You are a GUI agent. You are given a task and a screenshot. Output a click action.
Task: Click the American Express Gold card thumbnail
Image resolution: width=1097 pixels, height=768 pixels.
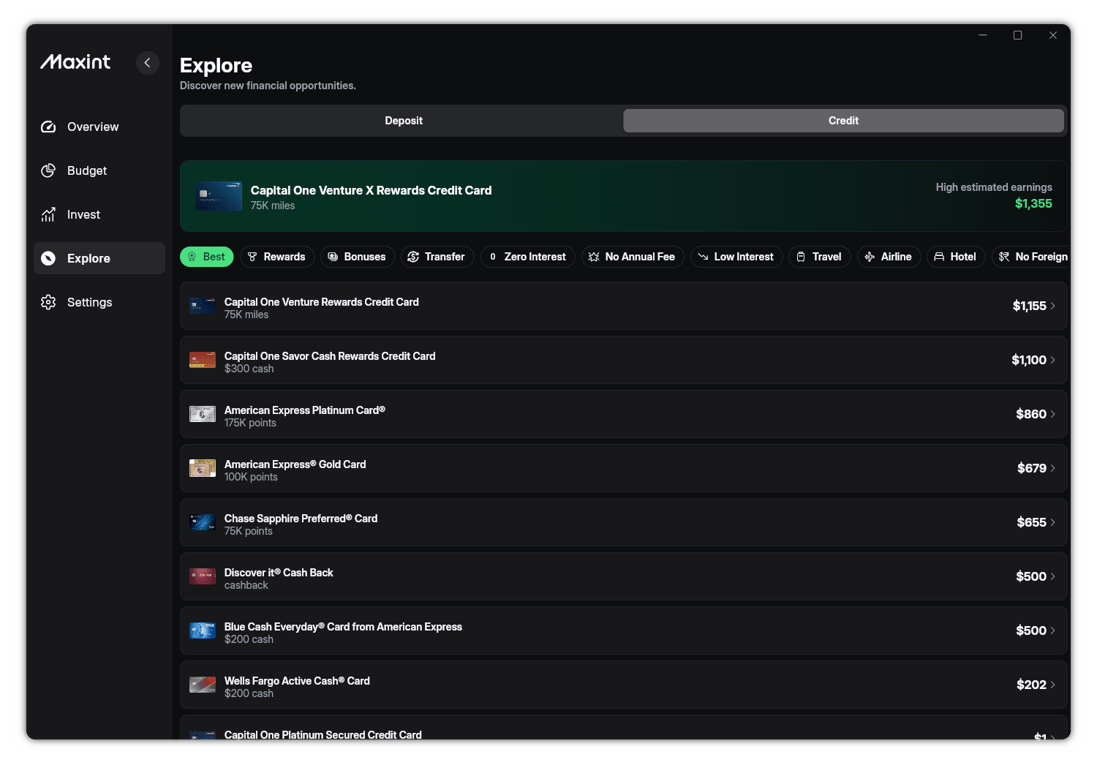(x=202, y=468)
